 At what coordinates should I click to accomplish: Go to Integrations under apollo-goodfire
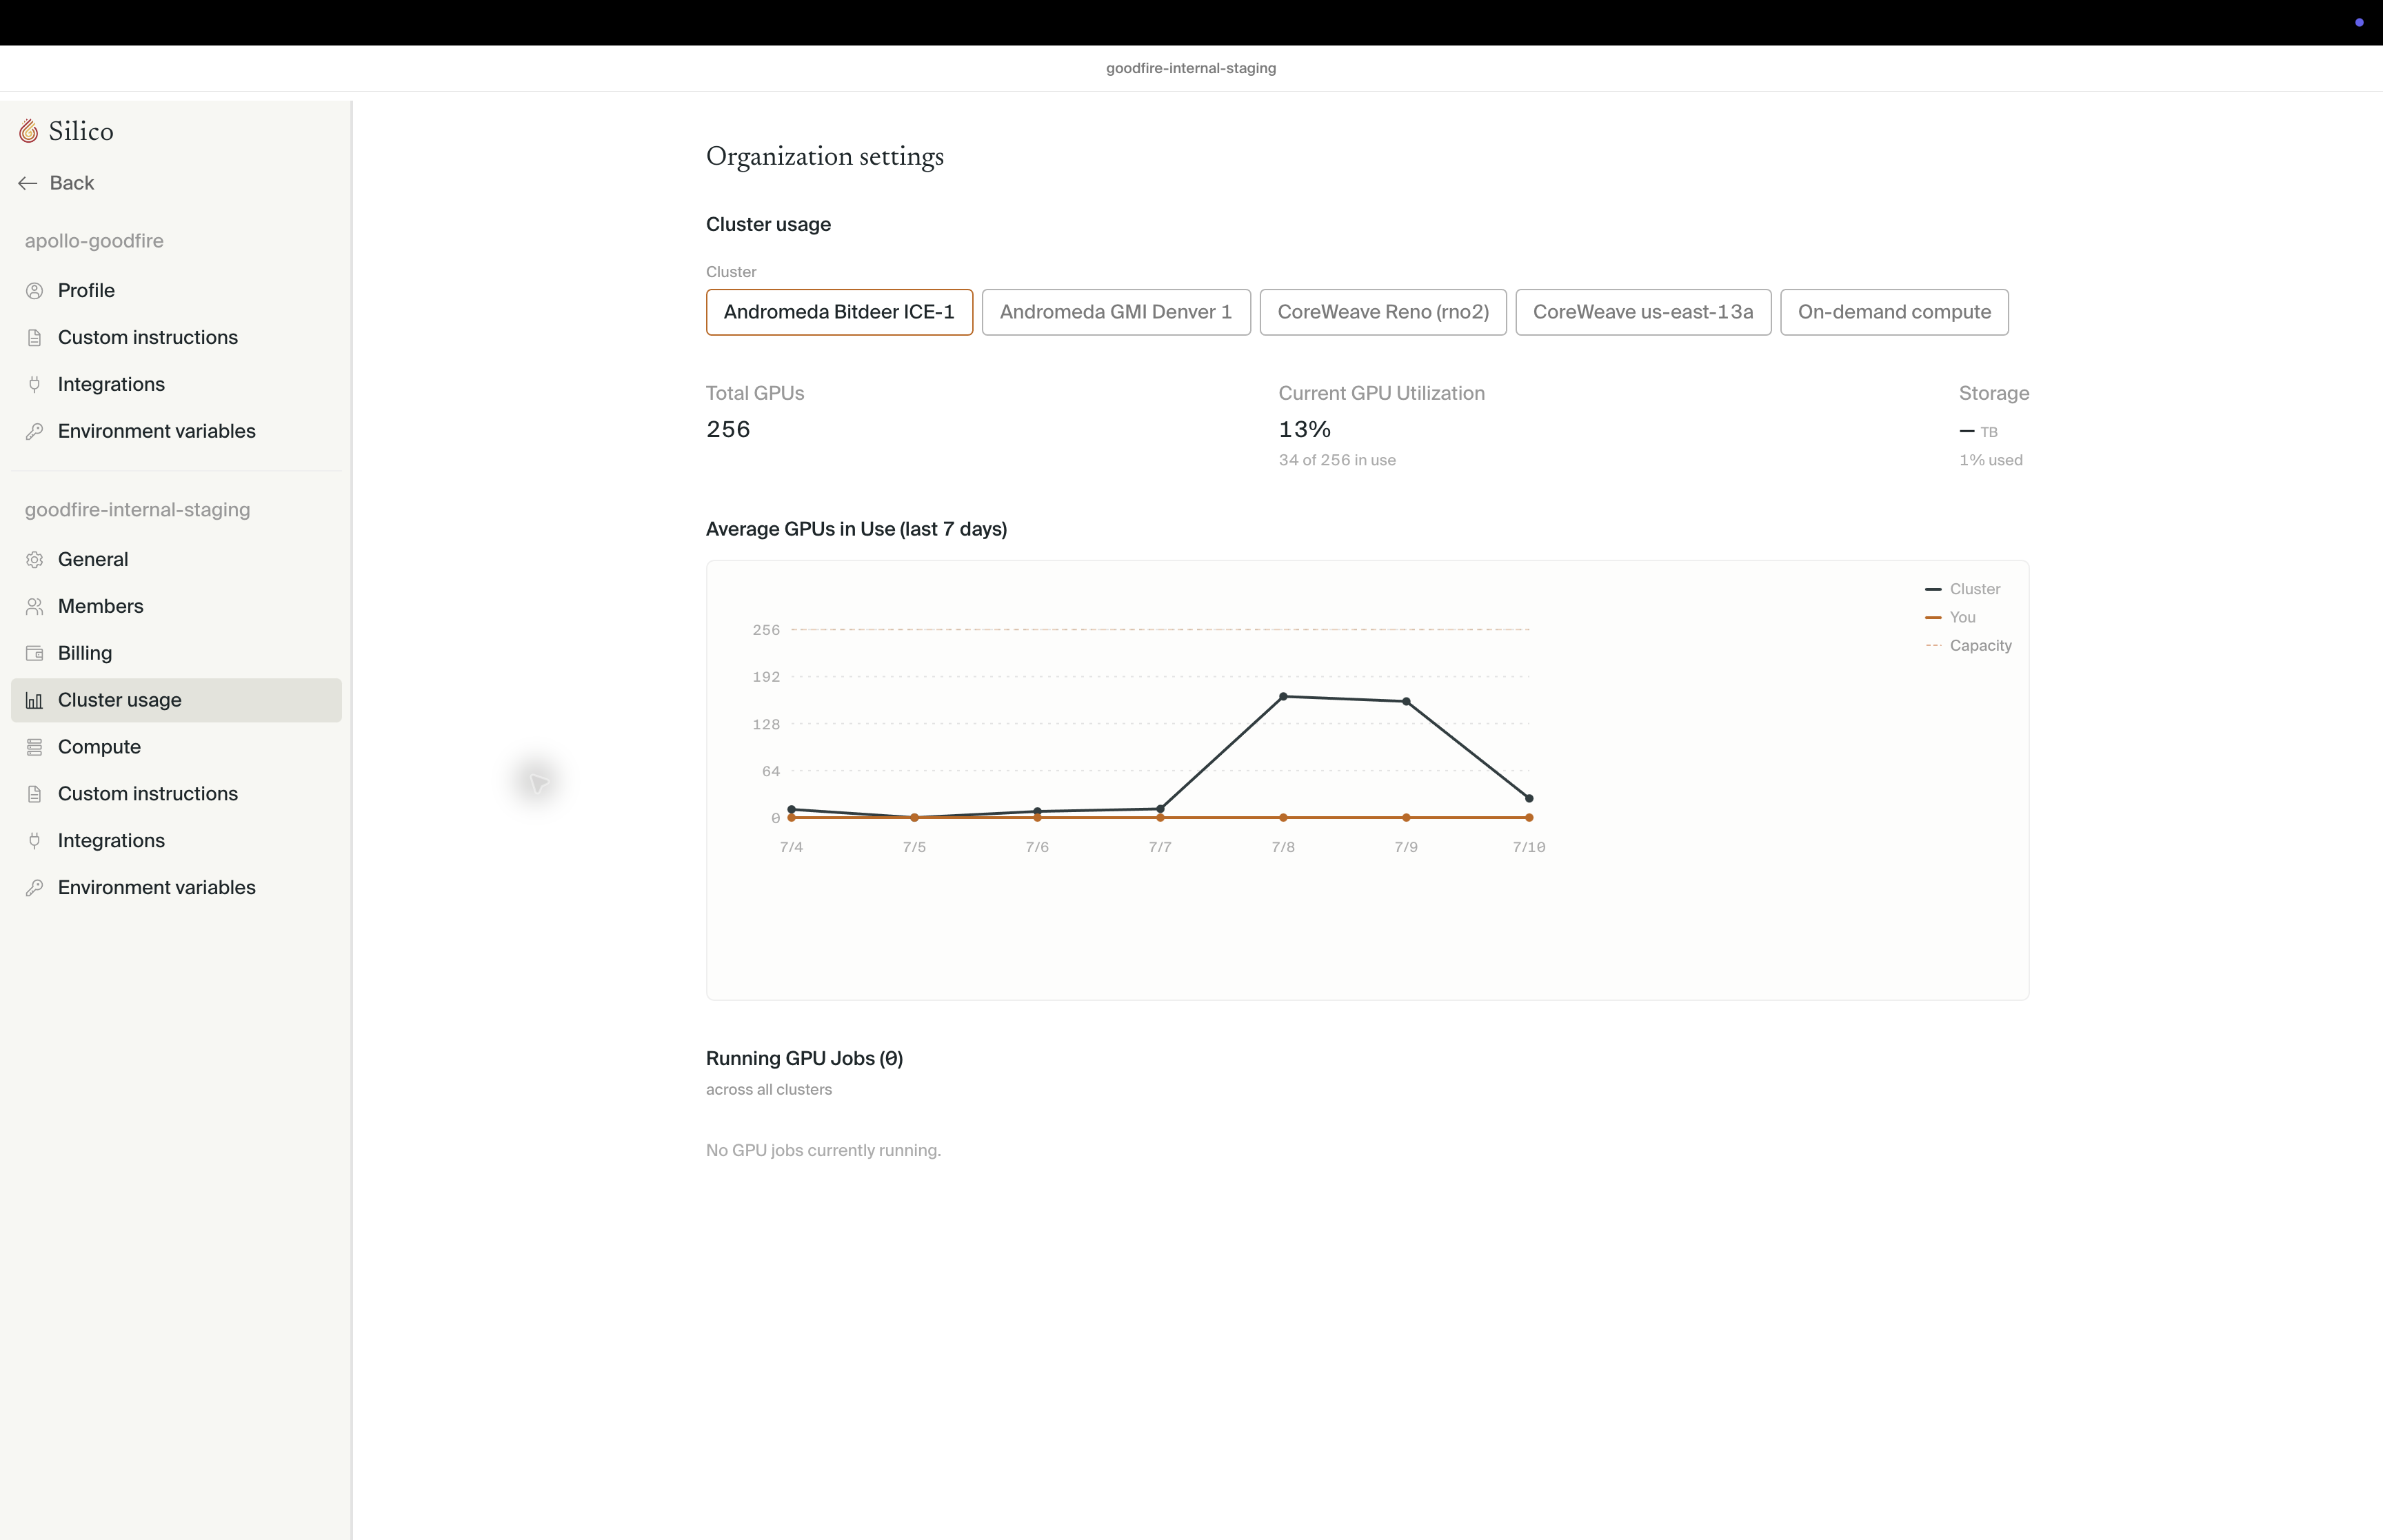tap(176, 385)
